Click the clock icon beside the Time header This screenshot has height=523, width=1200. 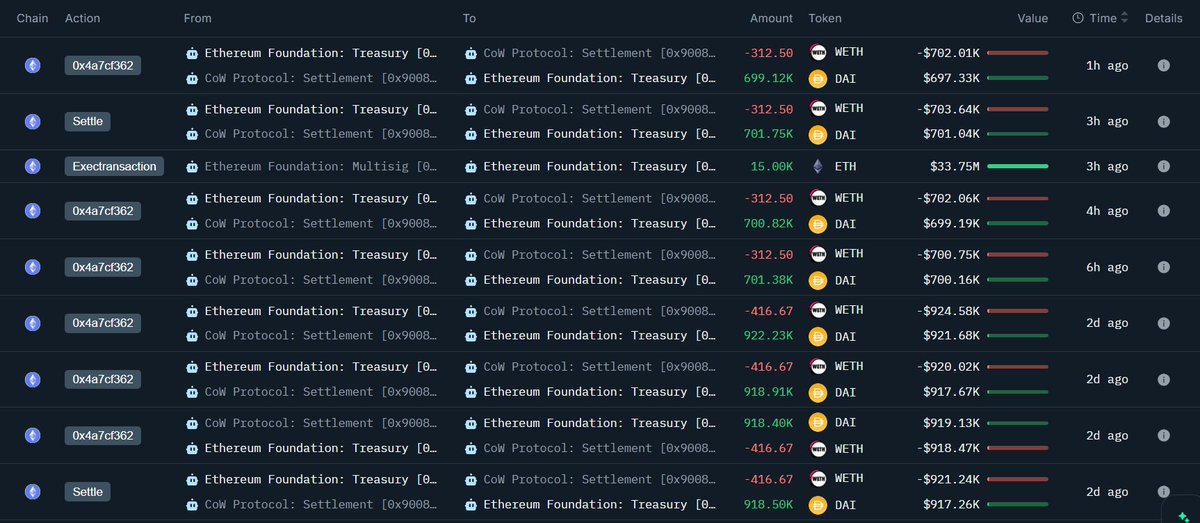pyautogui.click(x=1078, y=18)
